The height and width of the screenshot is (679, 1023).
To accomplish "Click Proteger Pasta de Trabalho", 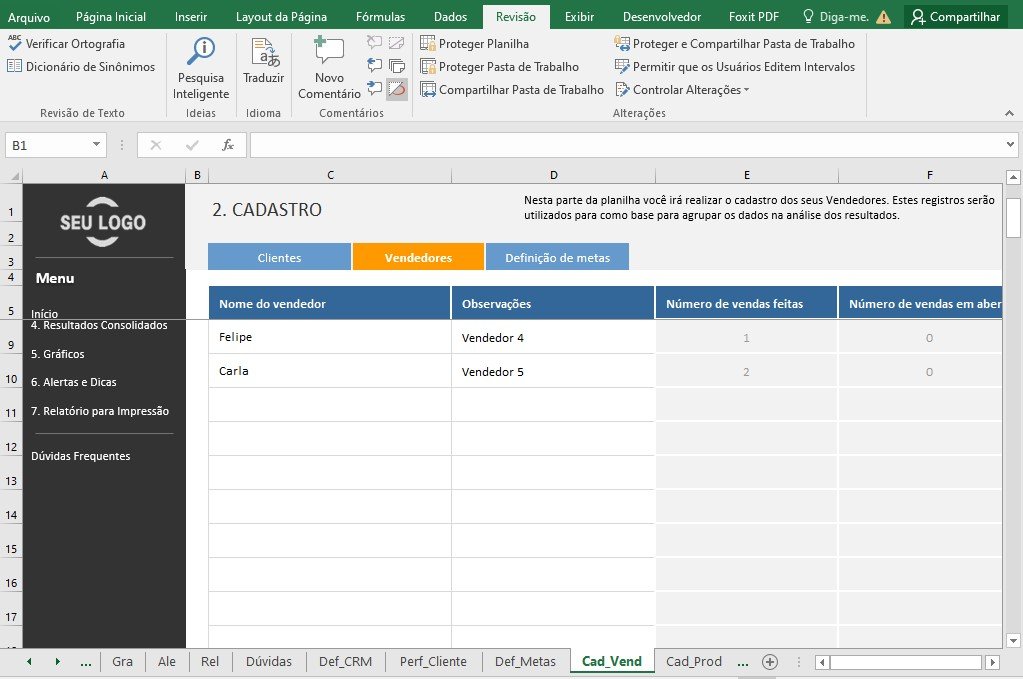I will tap(499, 67).
